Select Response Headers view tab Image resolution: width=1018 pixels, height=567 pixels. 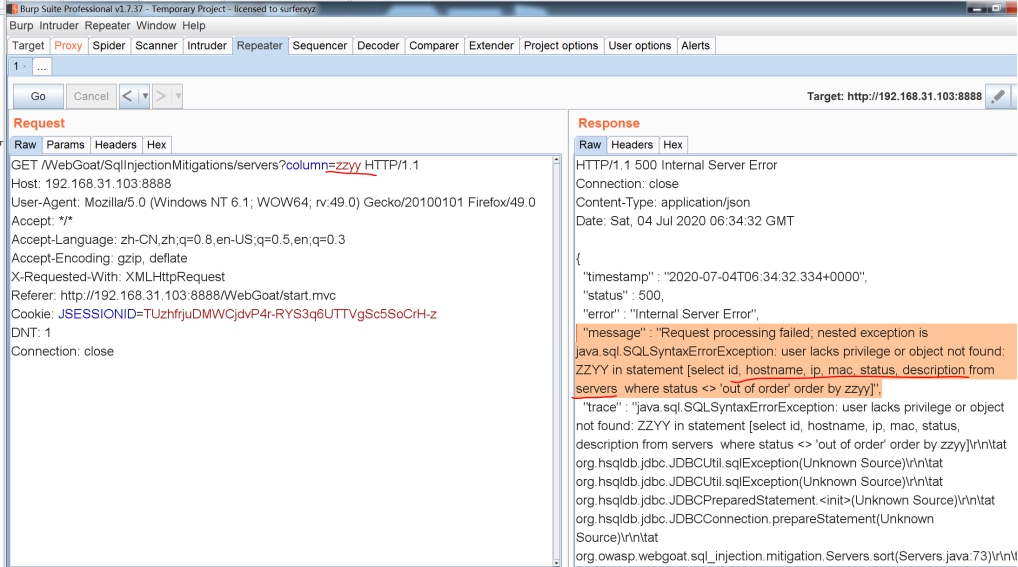tap(632, 145)
